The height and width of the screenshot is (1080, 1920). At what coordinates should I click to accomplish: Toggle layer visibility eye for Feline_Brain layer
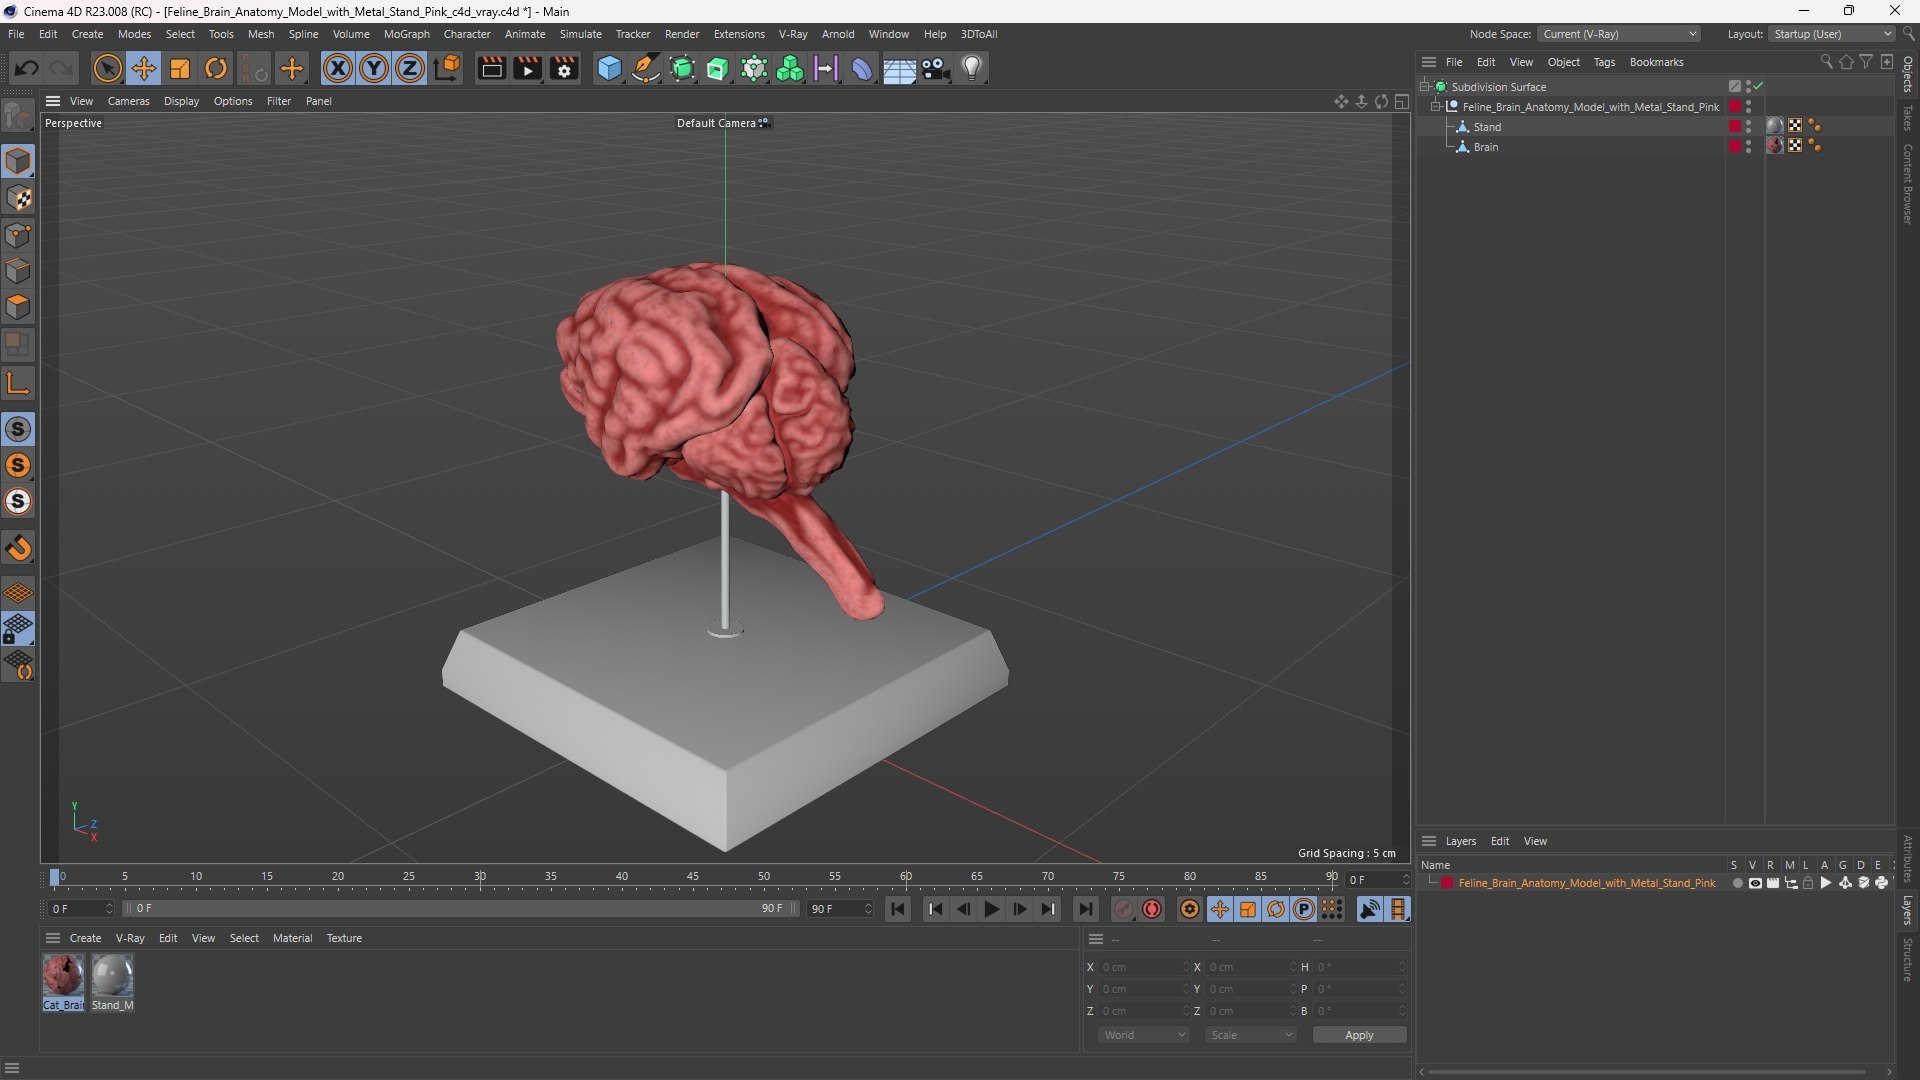[1755, 883]
